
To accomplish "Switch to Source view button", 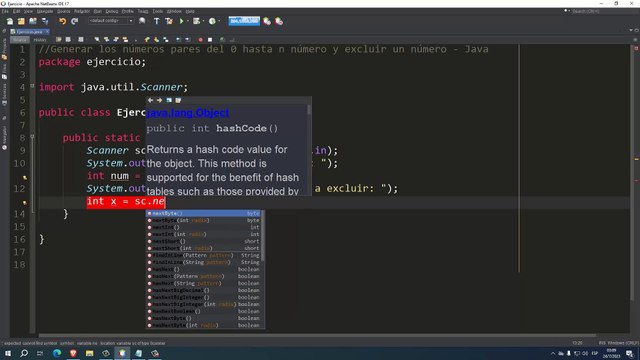I will pyautogui.click(x=20, y=40).
